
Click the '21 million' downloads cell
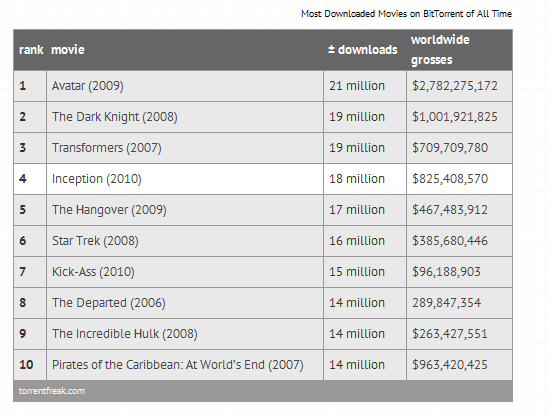[x=365, y=86]
